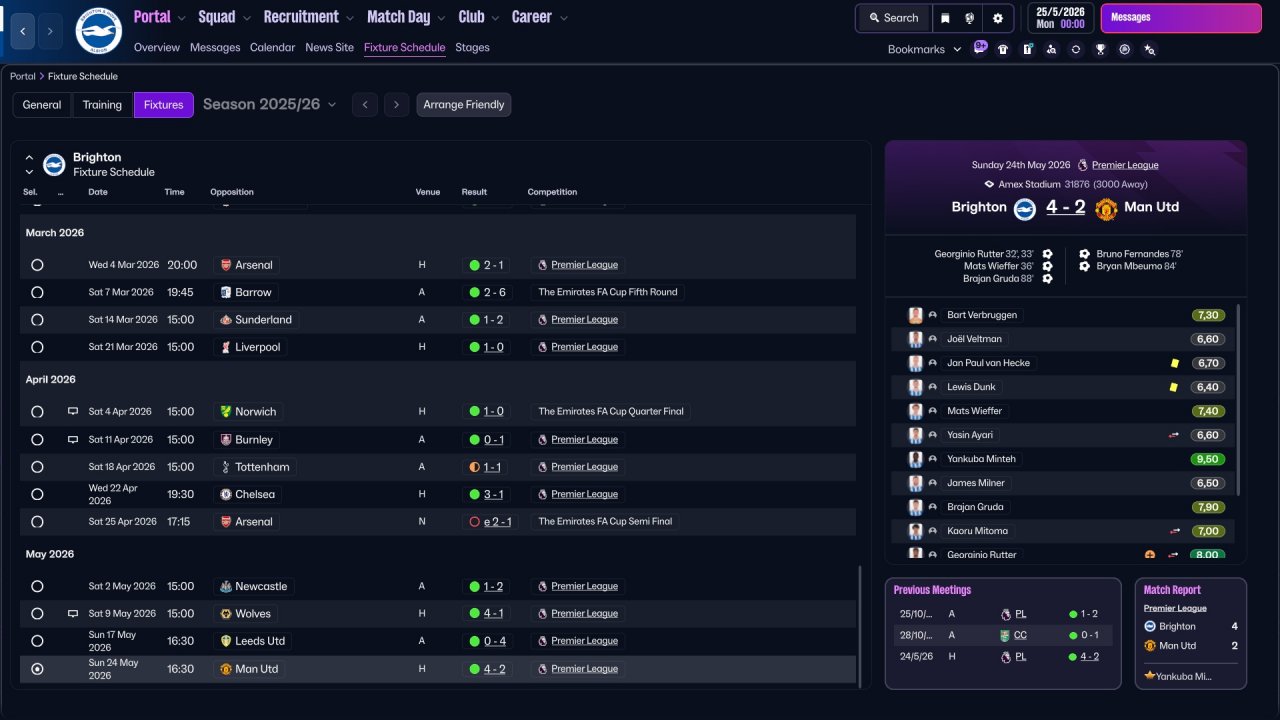
Task: Switch to the General tab
Action: pyautogui.click(x=42, y=105)
